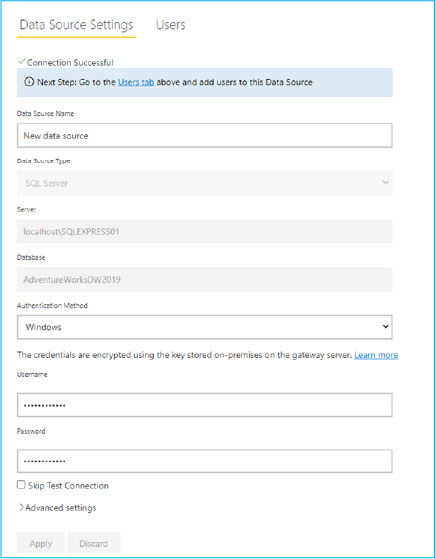This screenshot has width=435, height=559.
Task: Click the Server field localhost\SQLEXPRESS01
Action: coord(205,231)
